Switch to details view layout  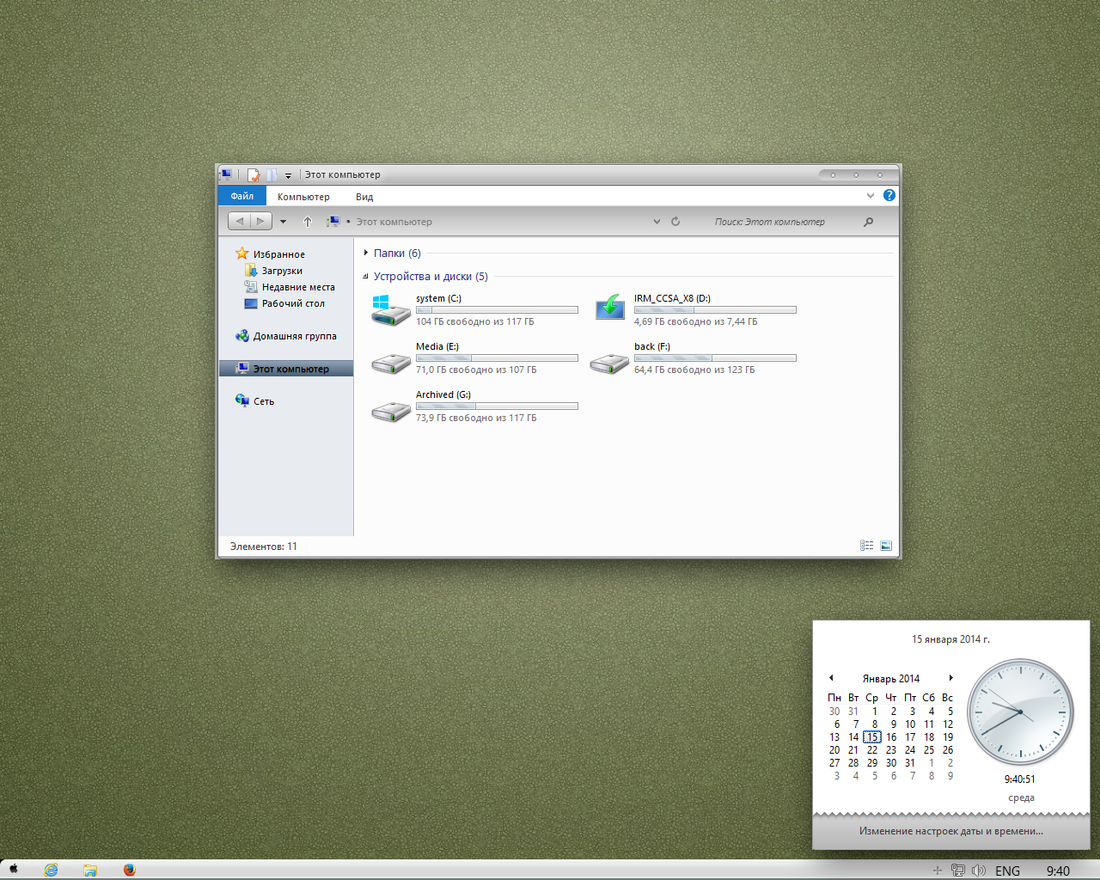coord(866,546)
